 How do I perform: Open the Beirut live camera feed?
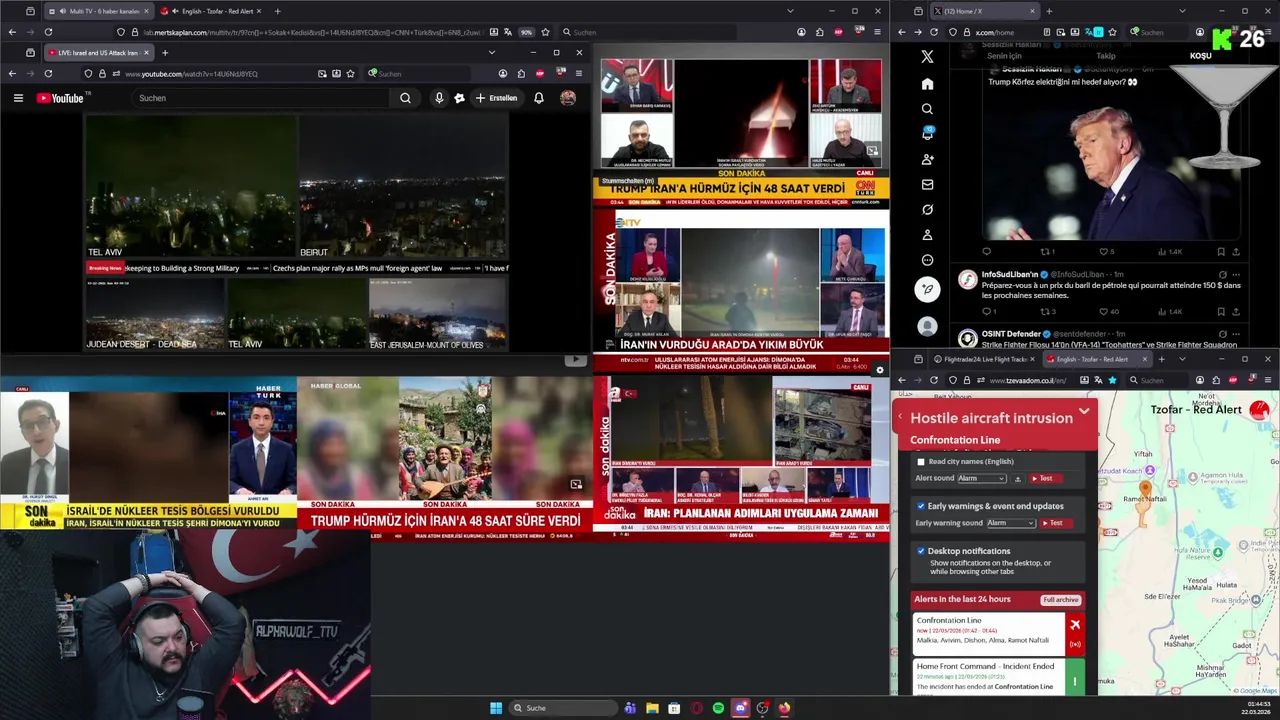[403, 185]
